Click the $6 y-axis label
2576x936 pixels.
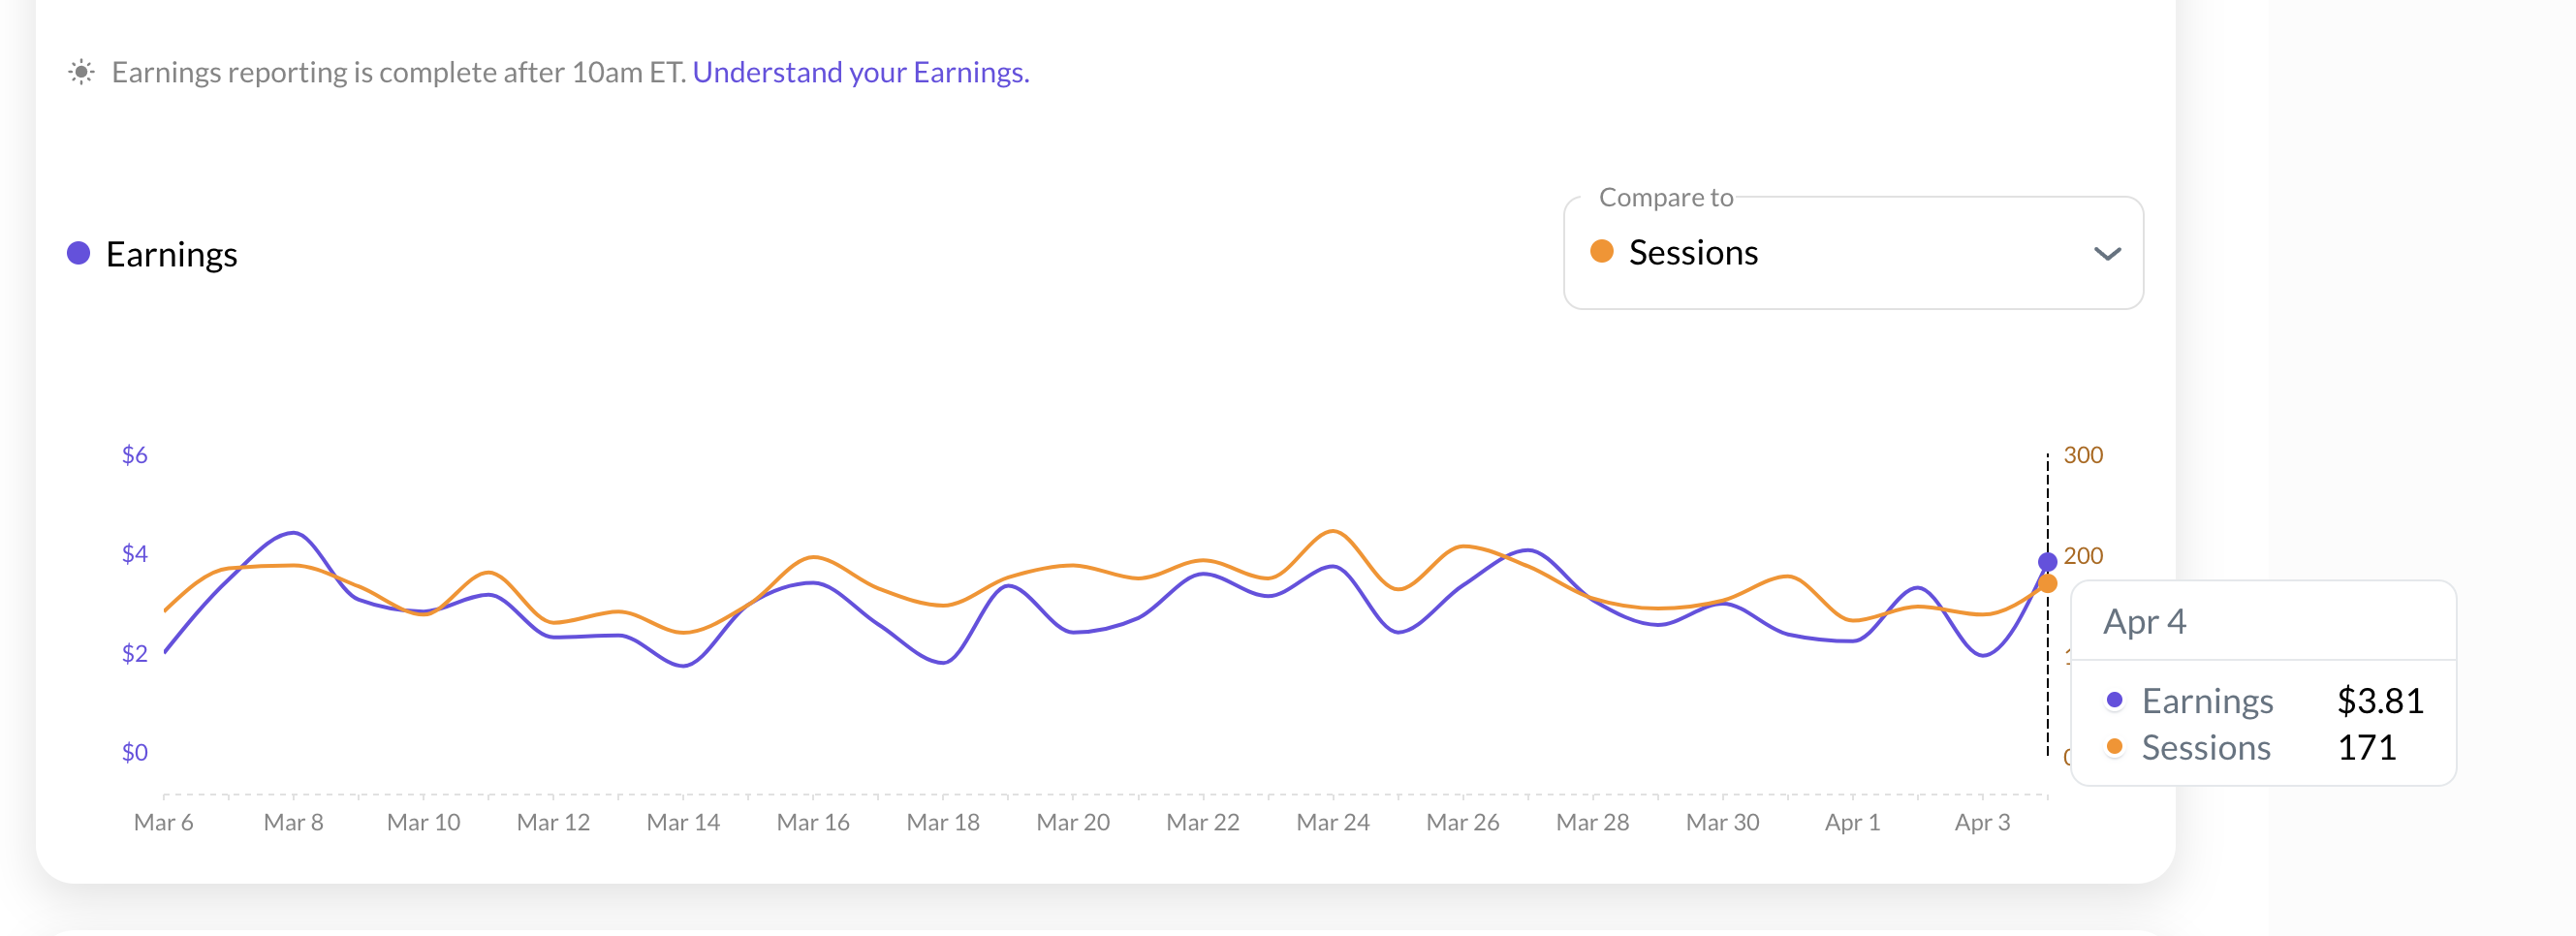(x=134, y=455)
